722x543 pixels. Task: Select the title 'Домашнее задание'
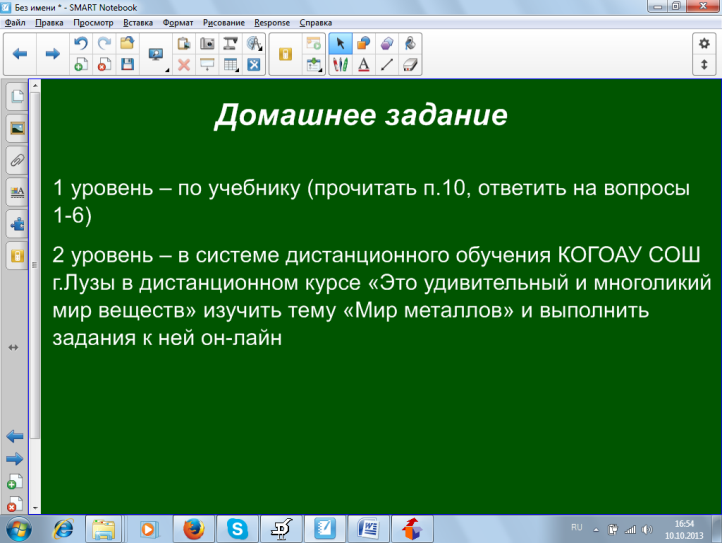[x=361, y=115]
